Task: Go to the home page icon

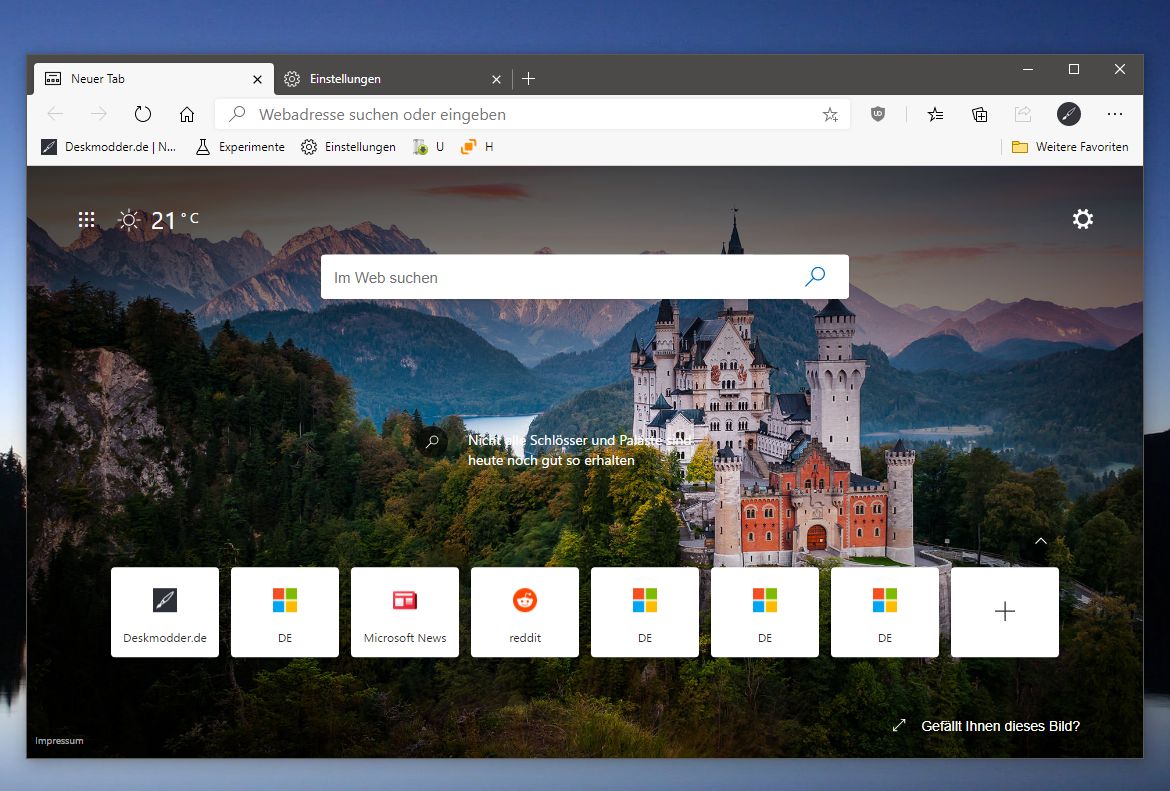Action: (187, 114)
